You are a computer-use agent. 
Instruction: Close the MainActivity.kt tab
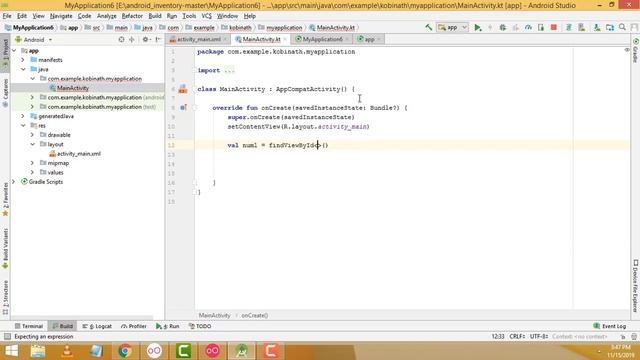[285, 39]
